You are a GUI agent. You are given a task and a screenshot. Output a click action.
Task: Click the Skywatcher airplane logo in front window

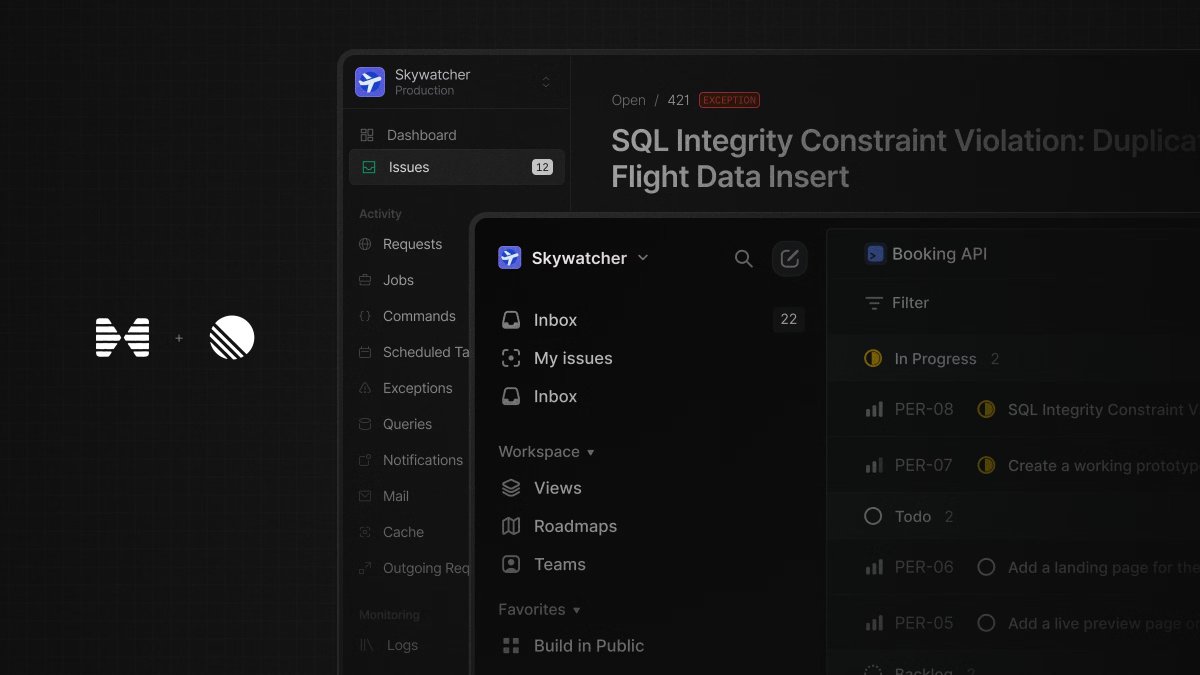[510, 258]
